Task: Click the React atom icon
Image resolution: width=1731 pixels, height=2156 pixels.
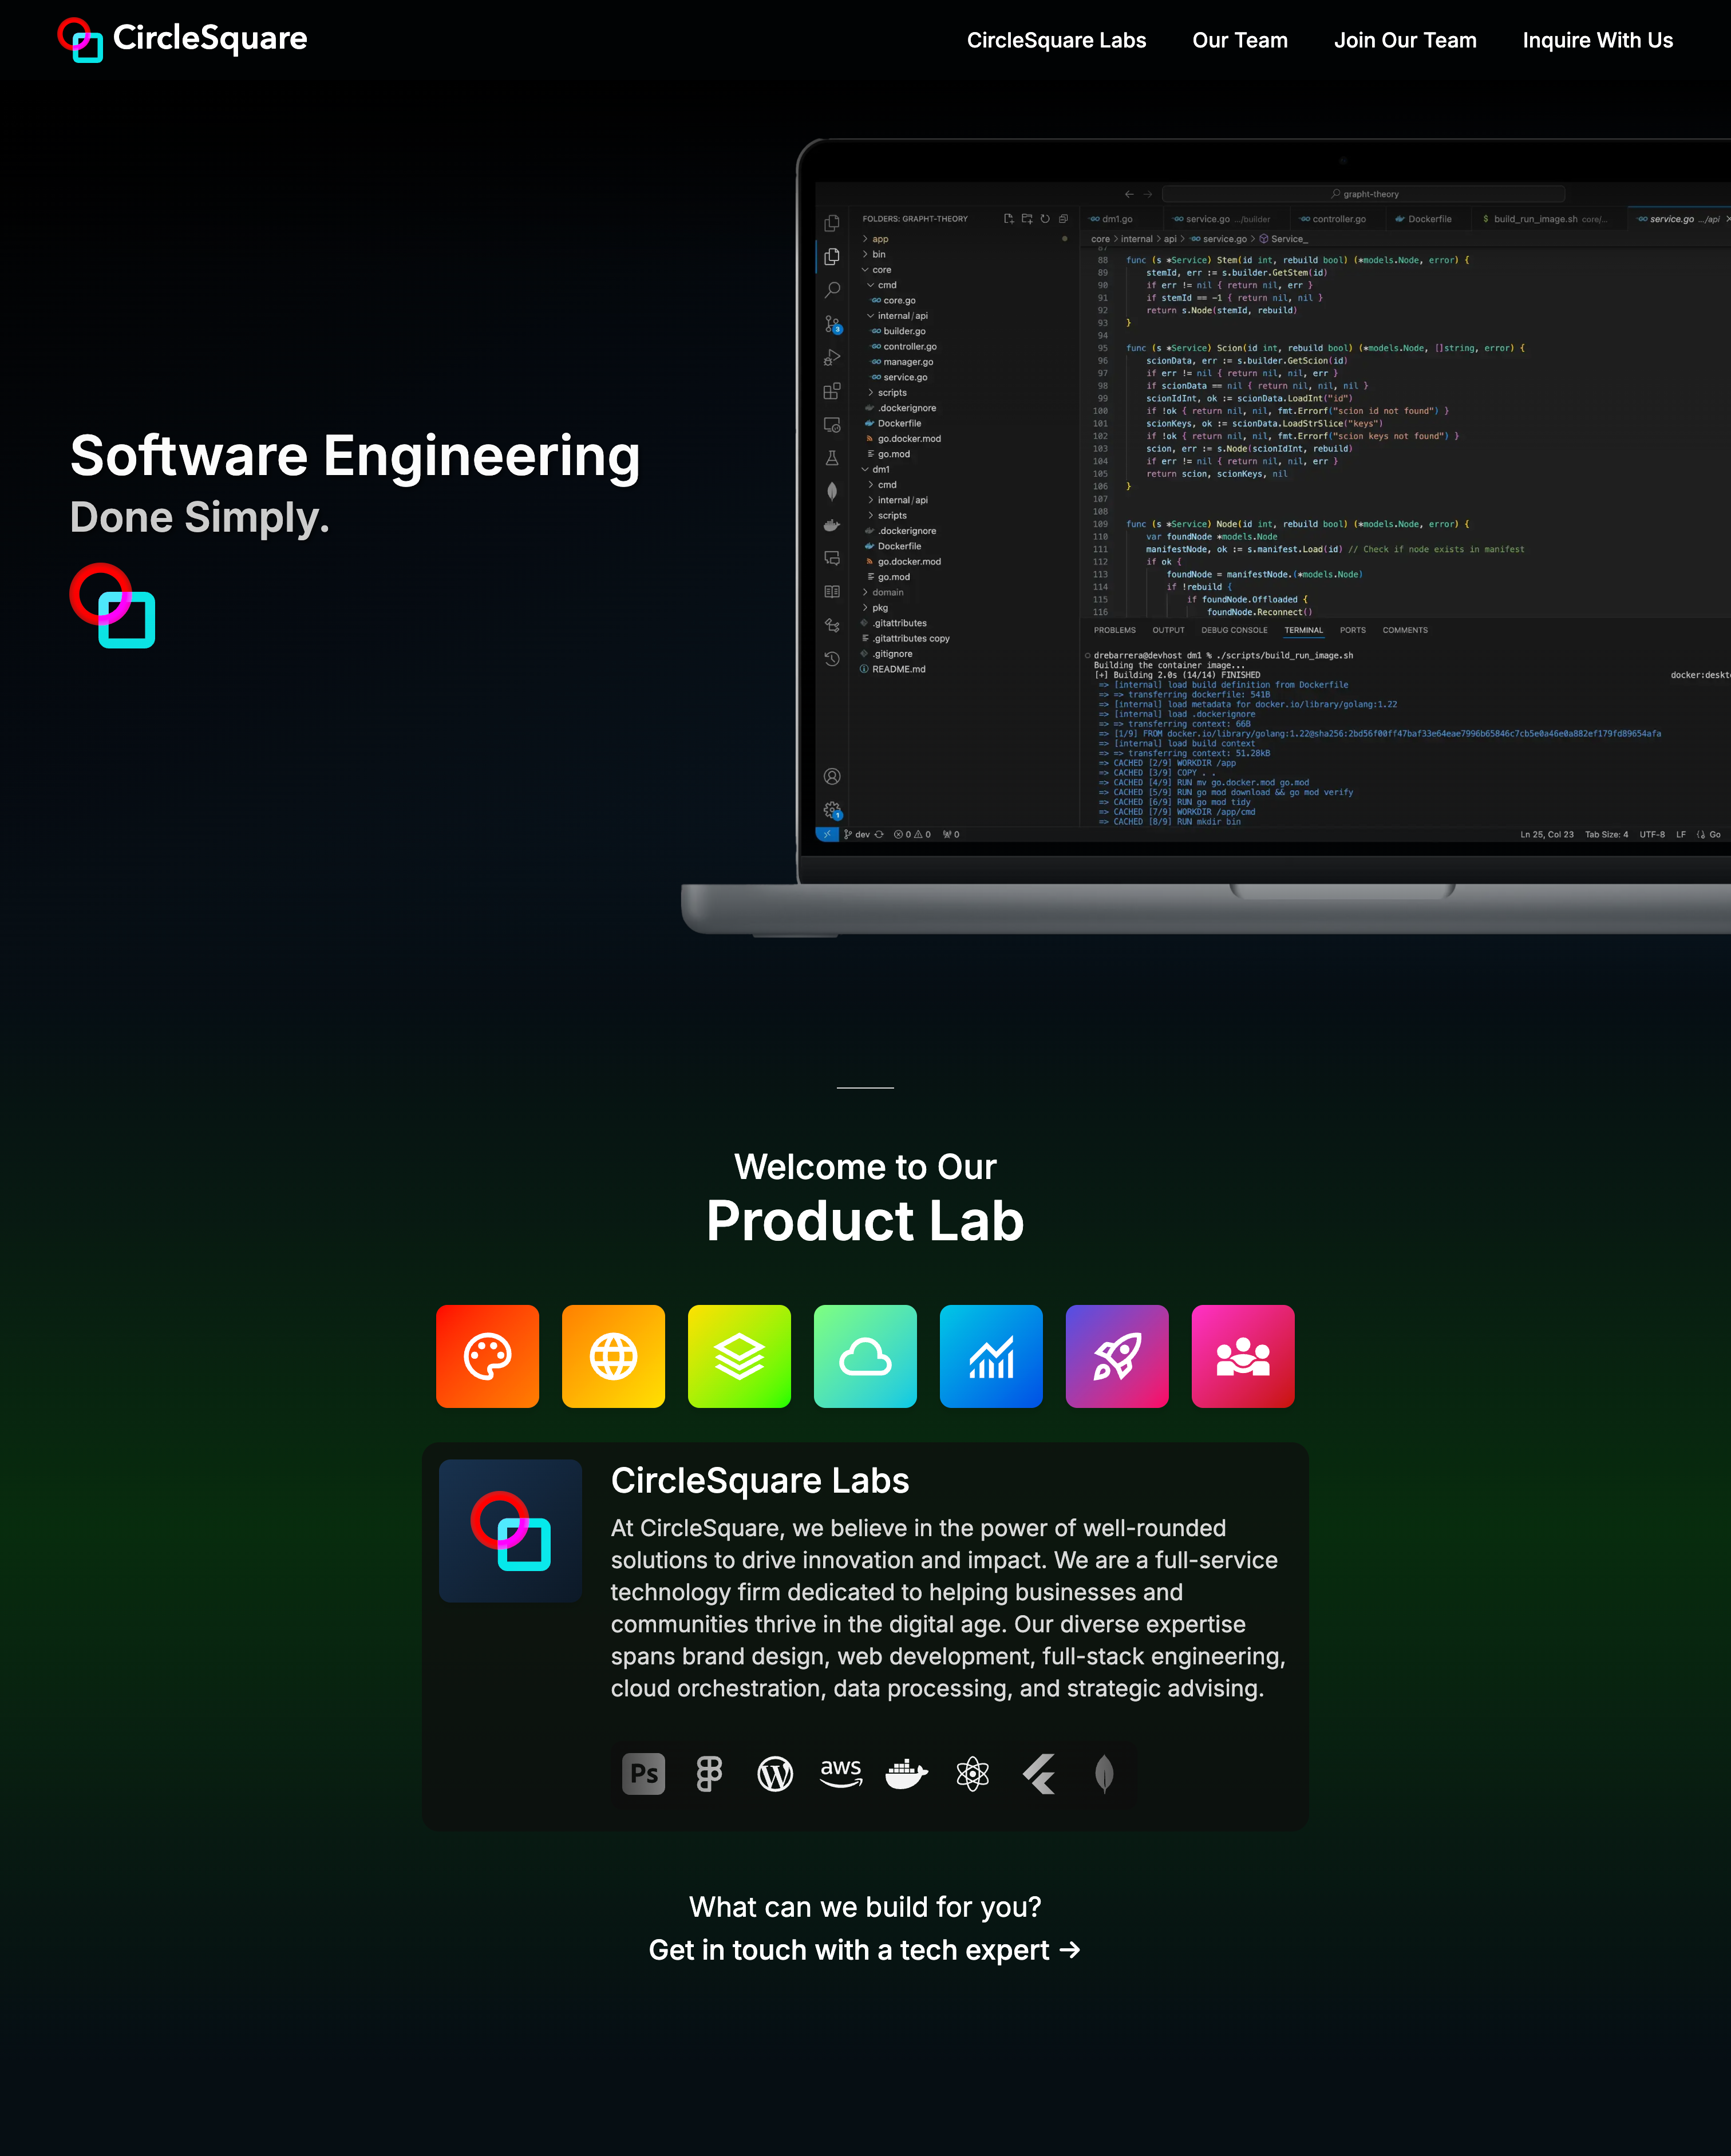Action: tap(972, 1774)
